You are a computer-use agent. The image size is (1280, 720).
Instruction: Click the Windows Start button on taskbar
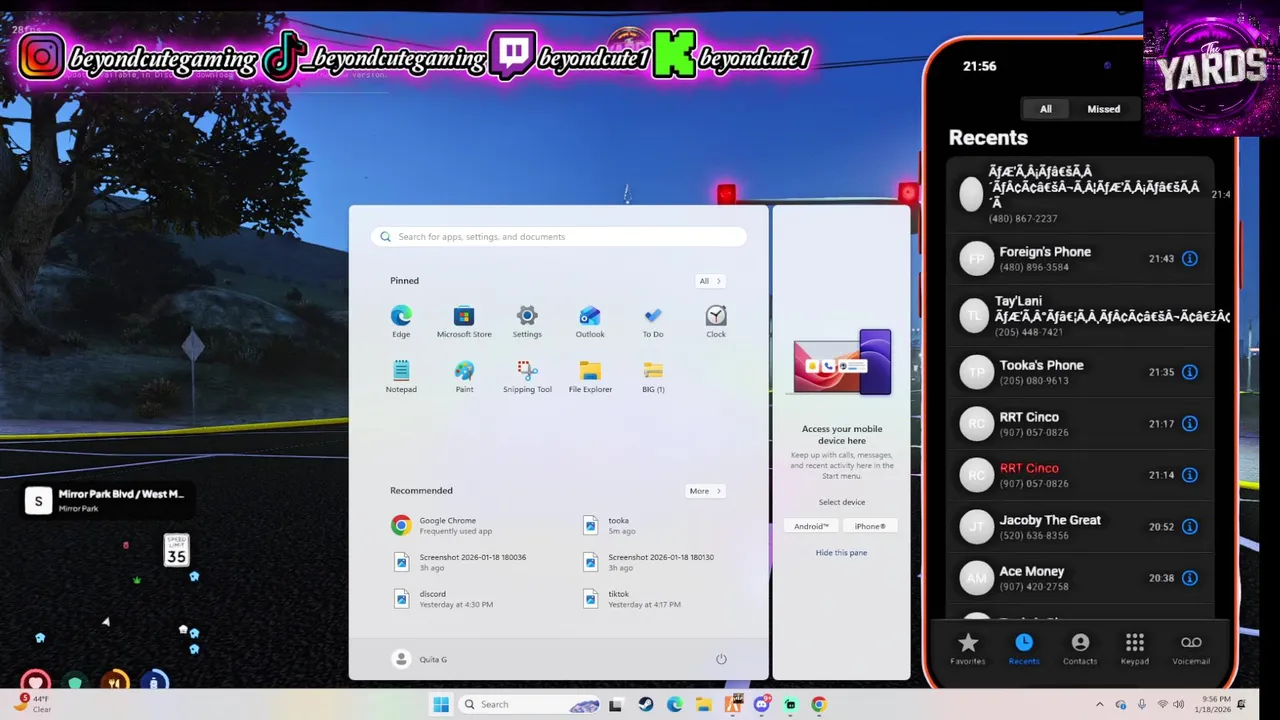(441, 704)
